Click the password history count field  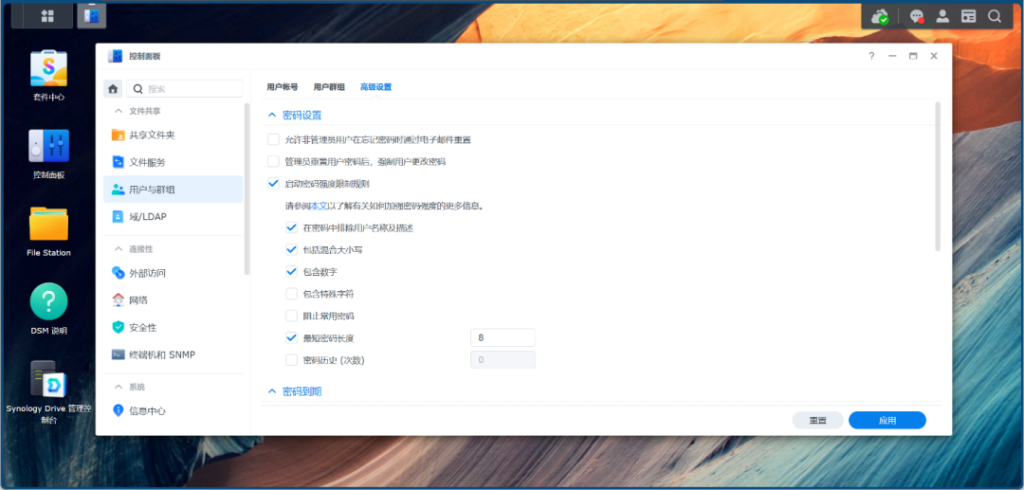click(x=503, y=359)
